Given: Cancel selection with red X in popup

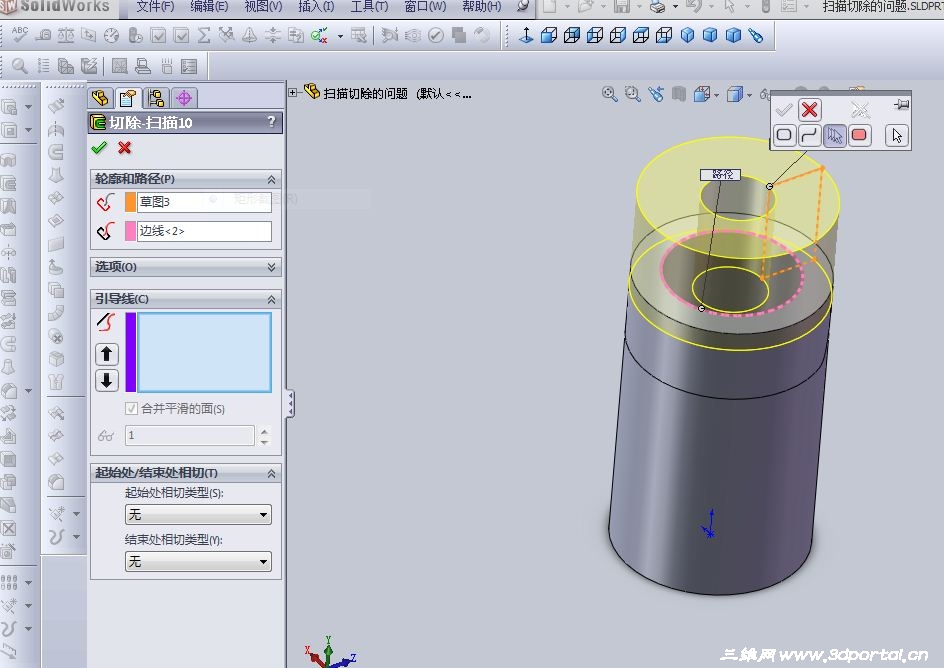Looking at the screenshot, I should click(x=809, y=110).
